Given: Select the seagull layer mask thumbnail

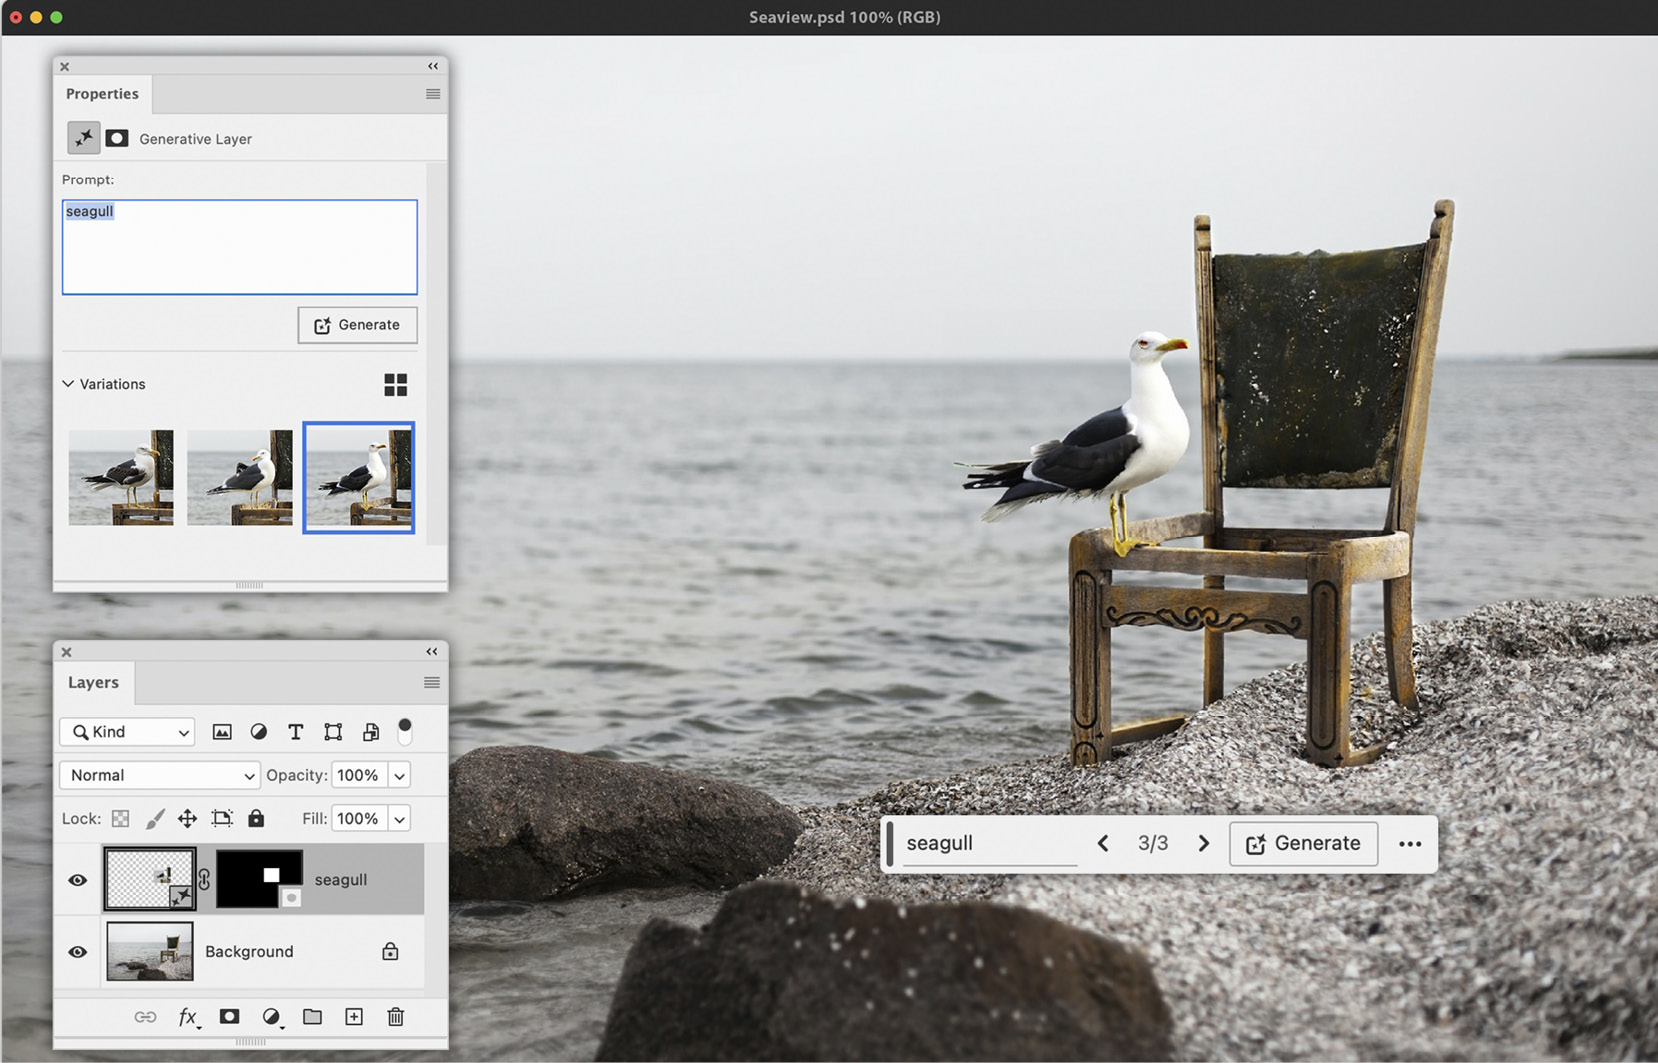Looking at the screenshot, I should pyautogui.click(x=259, y=880).
